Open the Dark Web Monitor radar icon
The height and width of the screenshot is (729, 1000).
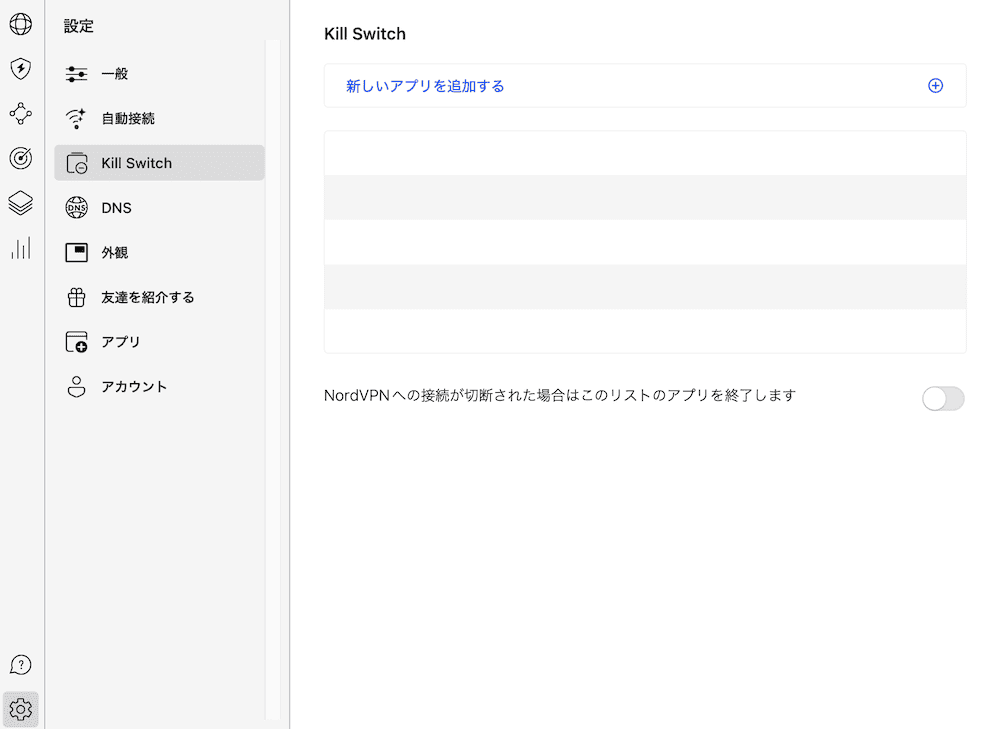click(20, 158)
